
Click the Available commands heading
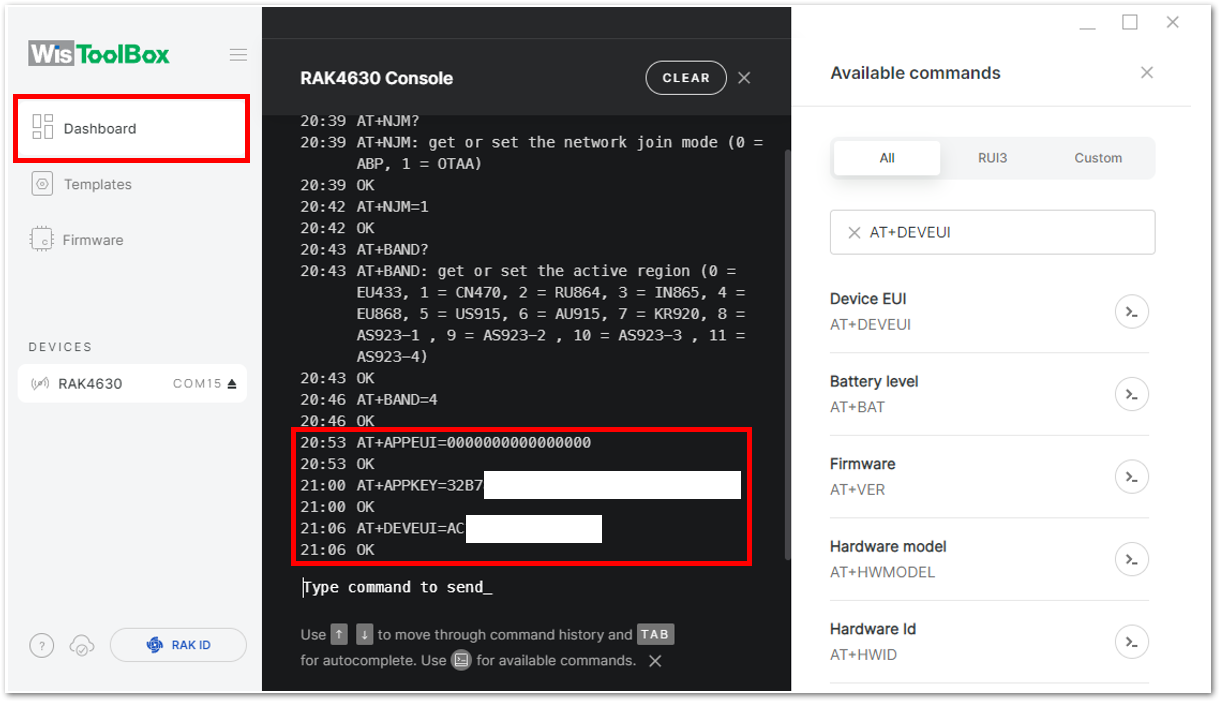coord(915,73)
